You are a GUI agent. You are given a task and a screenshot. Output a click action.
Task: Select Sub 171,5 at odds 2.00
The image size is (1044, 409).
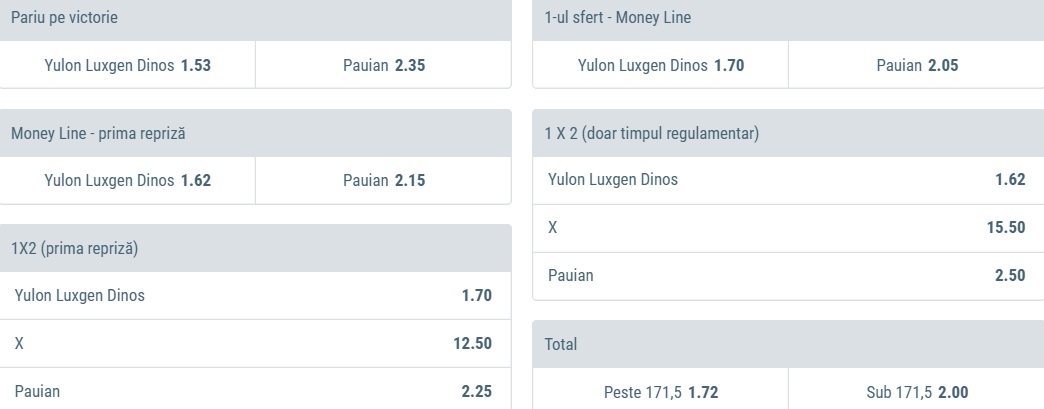(917, 392)
